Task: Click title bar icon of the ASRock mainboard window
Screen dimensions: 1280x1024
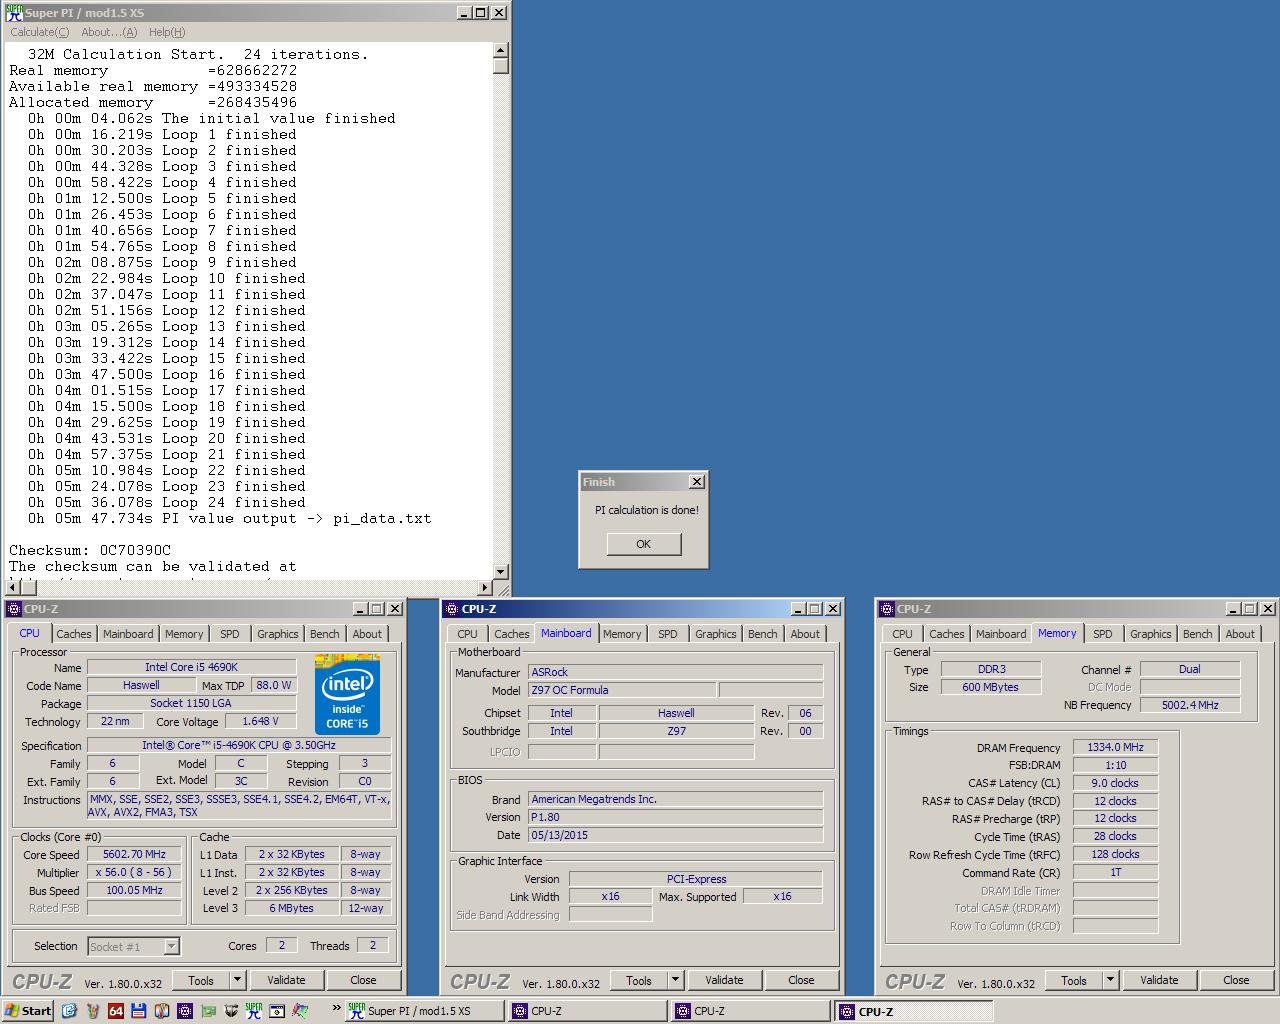Action: click(452, 609)
